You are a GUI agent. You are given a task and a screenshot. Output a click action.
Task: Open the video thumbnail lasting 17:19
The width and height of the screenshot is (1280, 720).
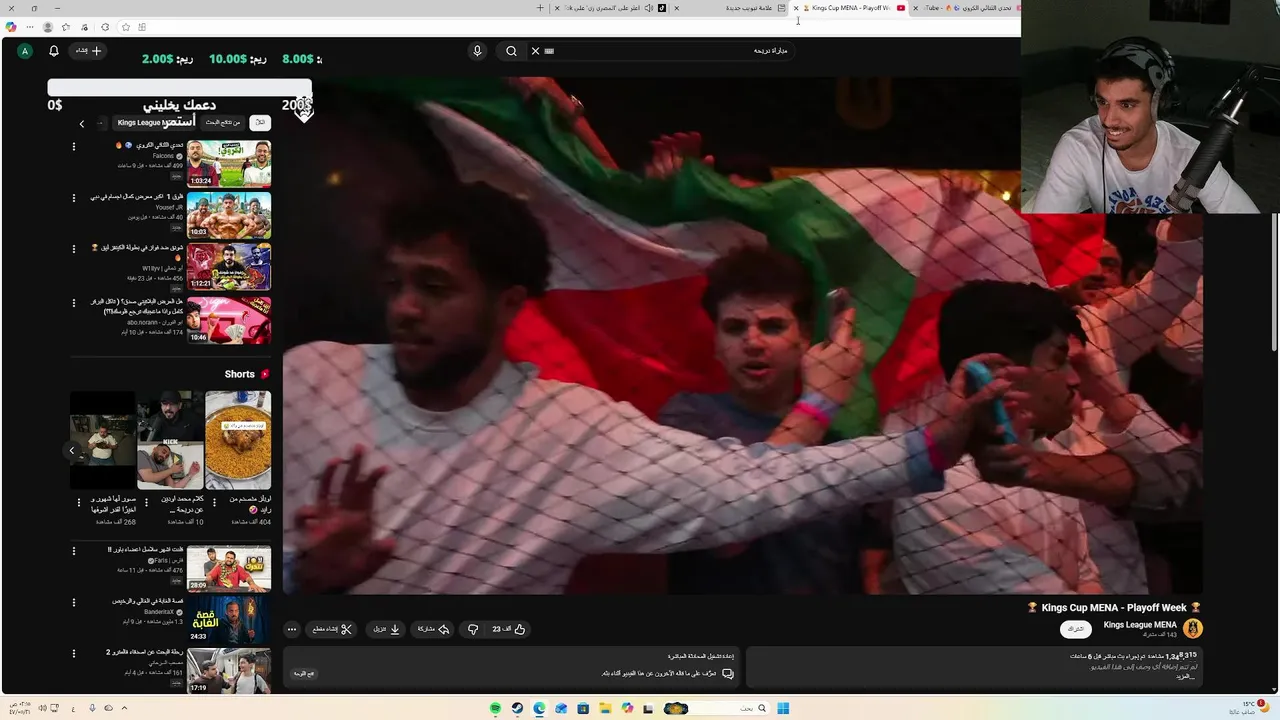pos(229,671)
